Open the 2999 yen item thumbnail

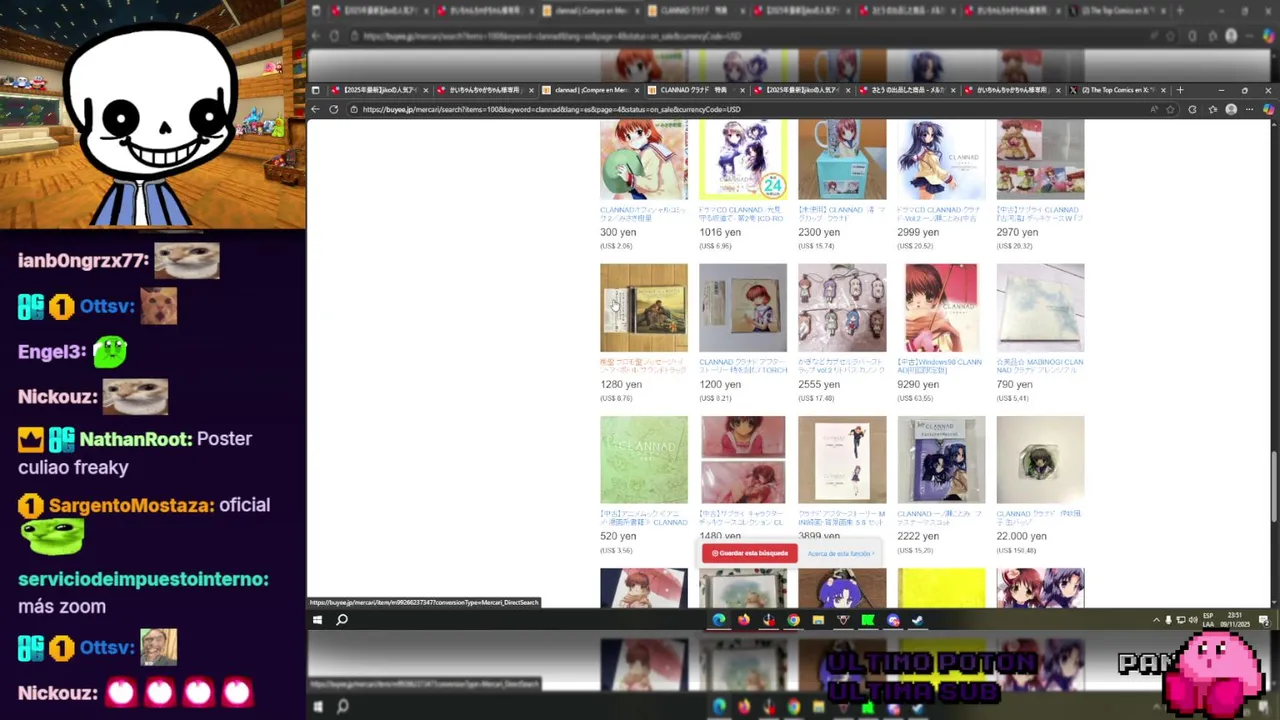point(941,160)
